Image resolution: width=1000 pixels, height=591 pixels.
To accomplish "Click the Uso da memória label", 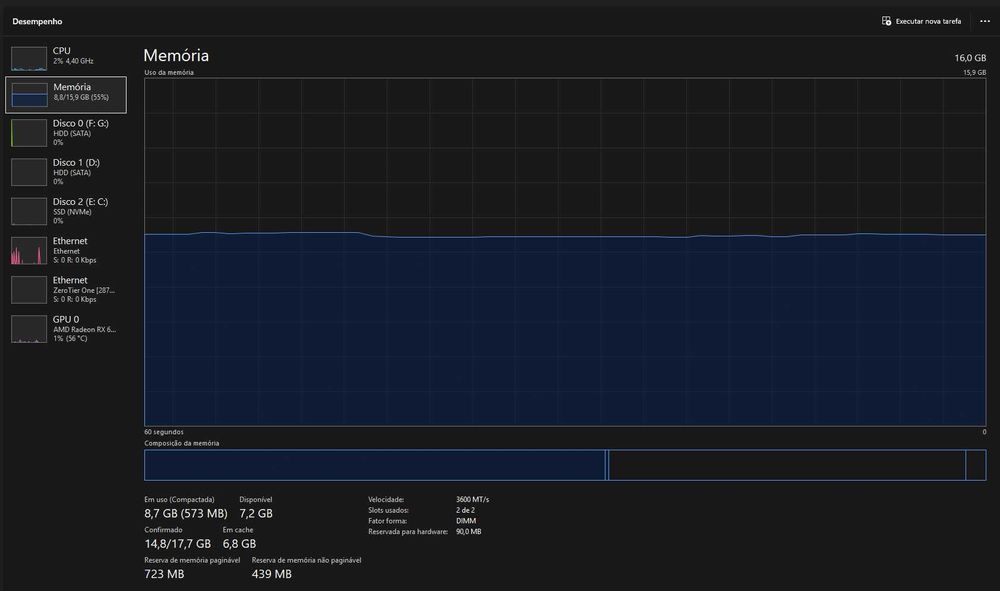I will (x=169, y=73).
